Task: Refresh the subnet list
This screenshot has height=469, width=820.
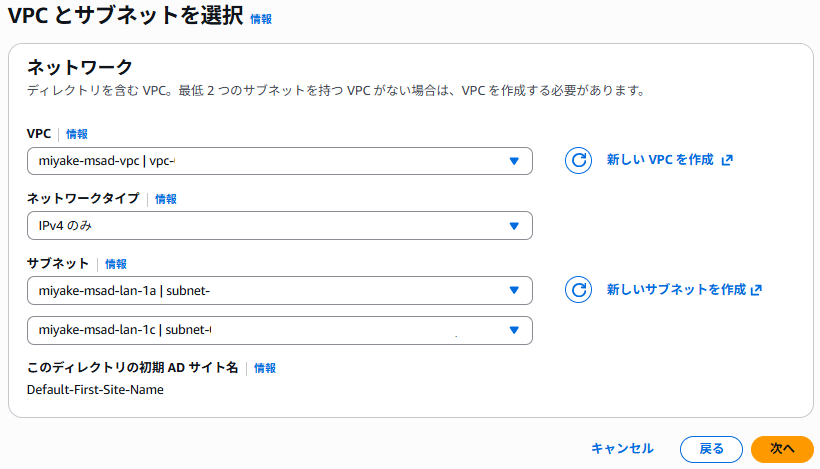Action: (579, 290)
